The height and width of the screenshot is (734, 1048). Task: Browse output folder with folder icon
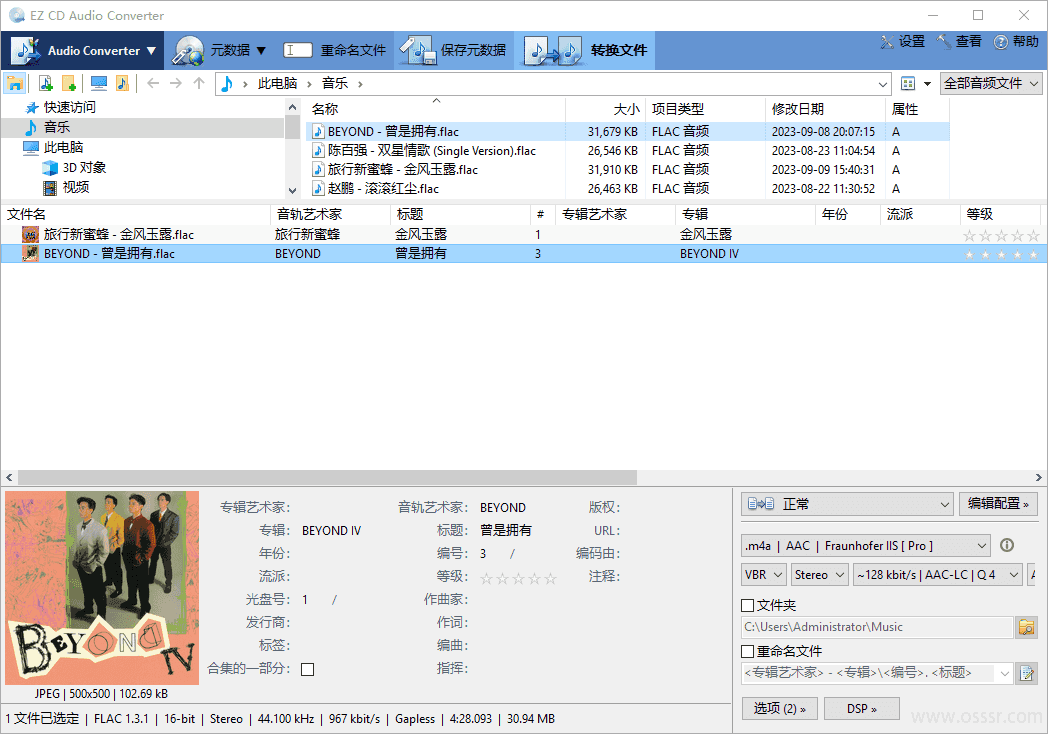click(1026, 627)
